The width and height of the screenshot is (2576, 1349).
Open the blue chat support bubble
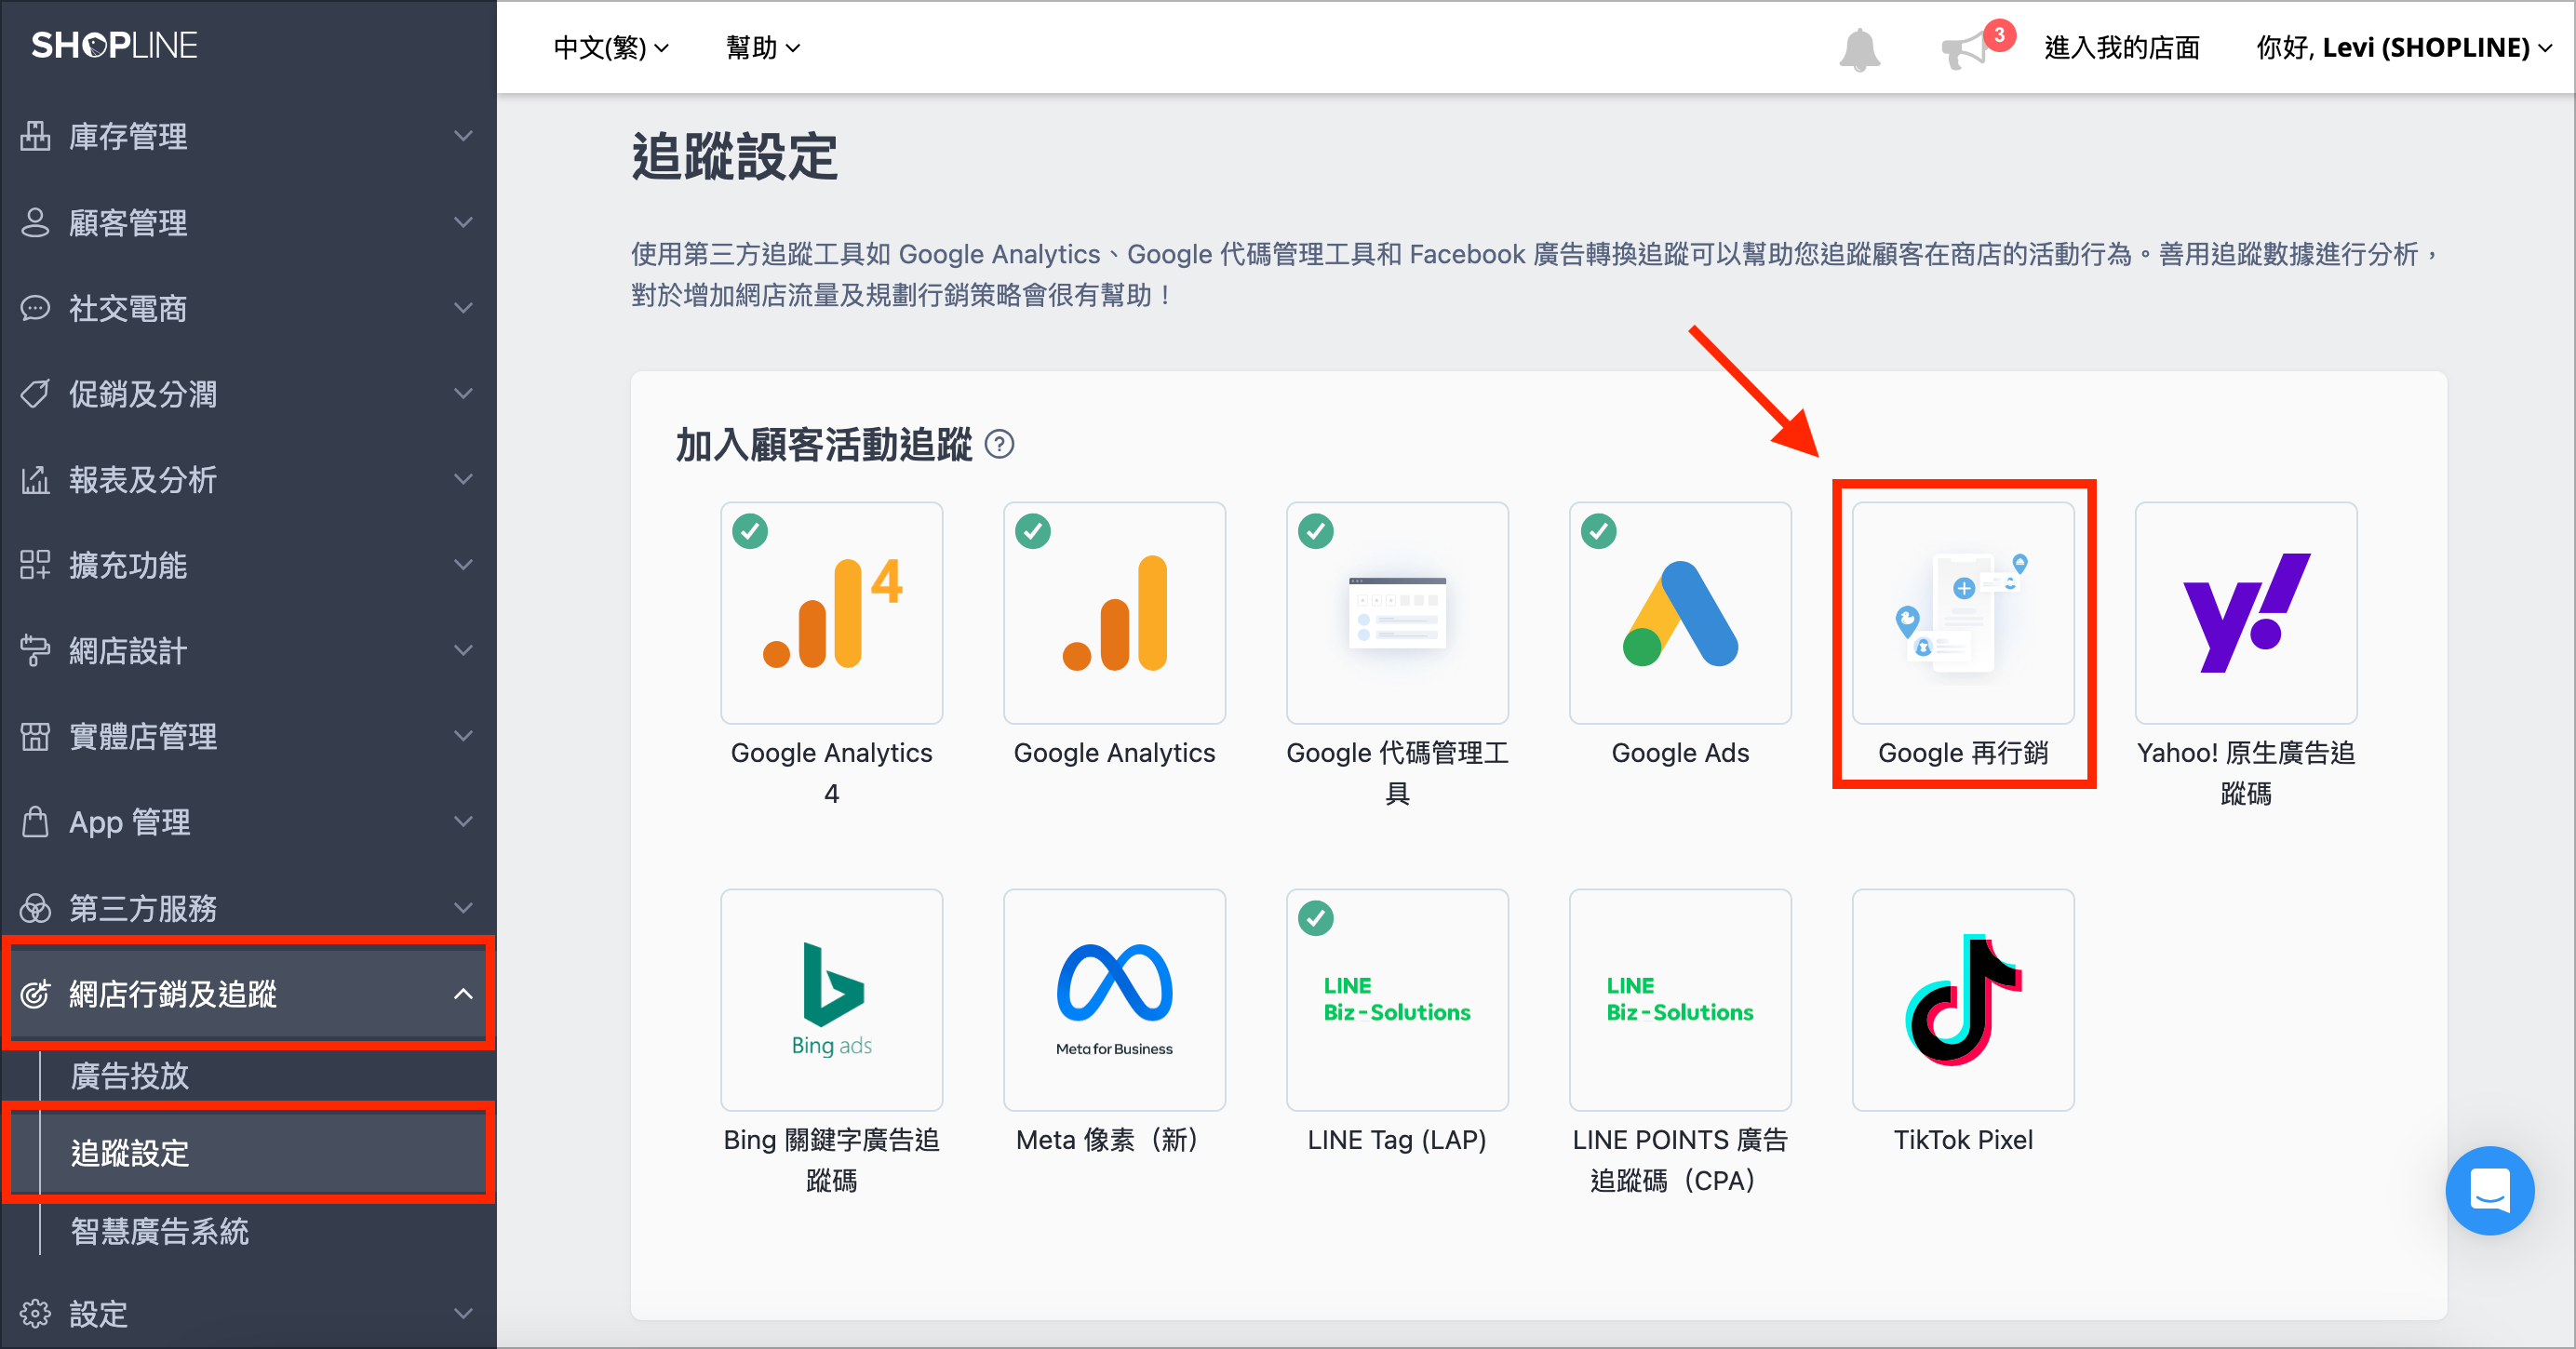pyautogui.click(x=2489, y=1190)
